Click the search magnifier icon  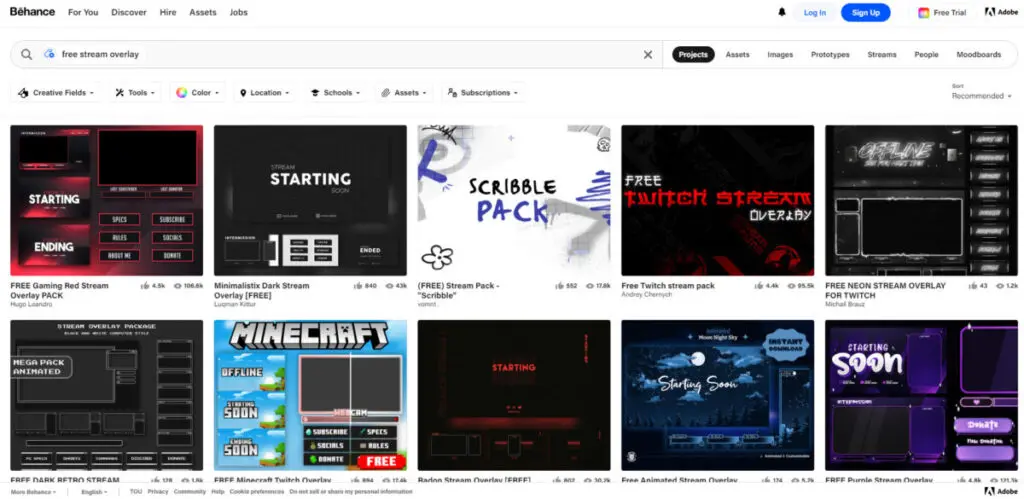tap(26, 55)
